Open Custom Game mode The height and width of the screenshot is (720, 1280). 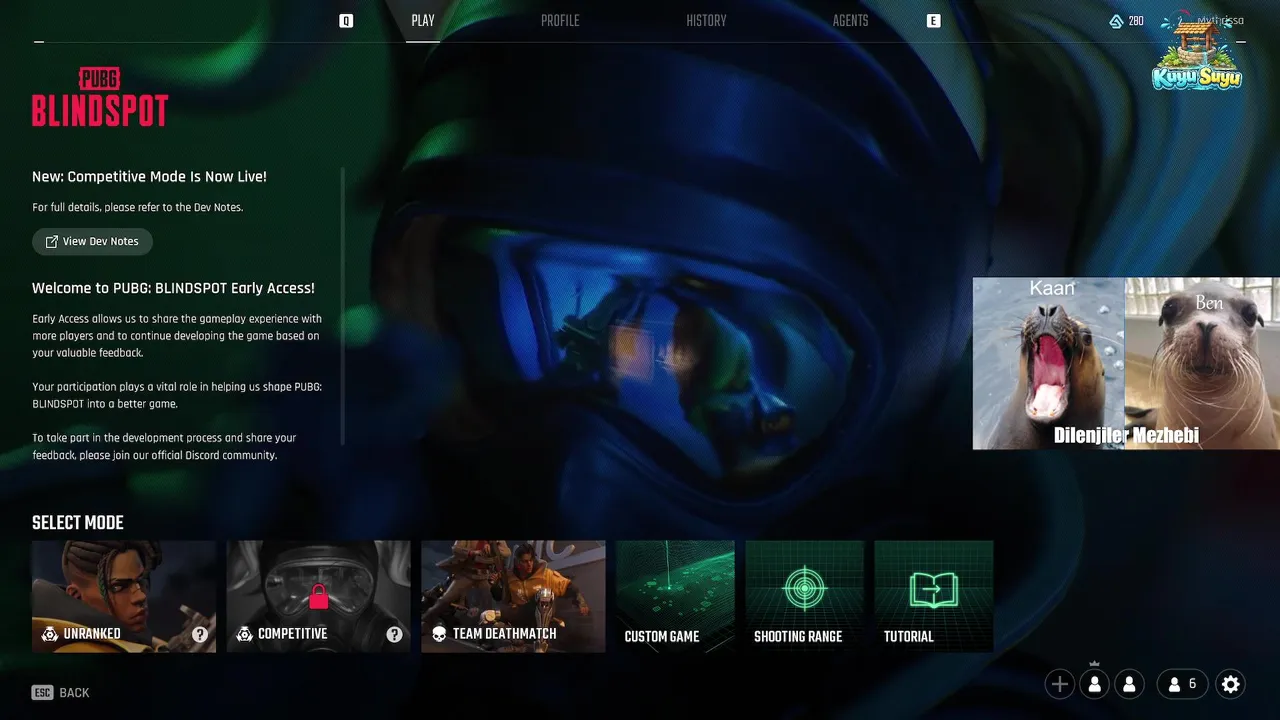[675, 596]
